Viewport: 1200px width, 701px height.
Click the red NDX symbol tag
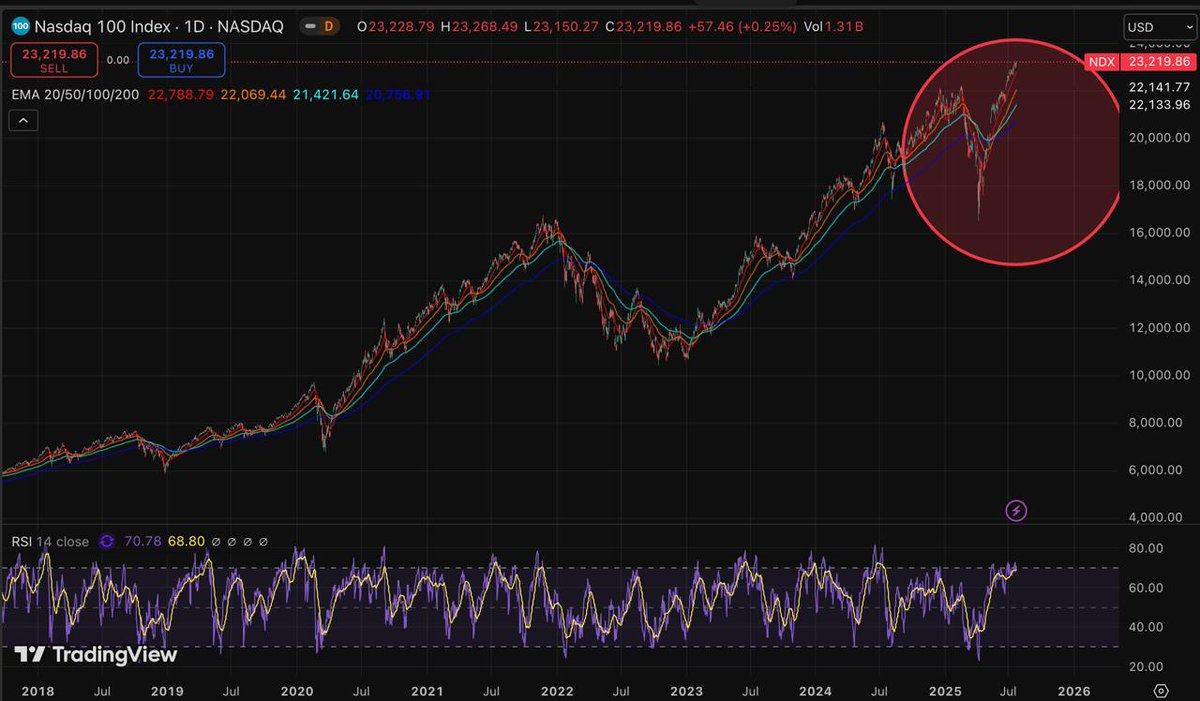point(1102,62)
